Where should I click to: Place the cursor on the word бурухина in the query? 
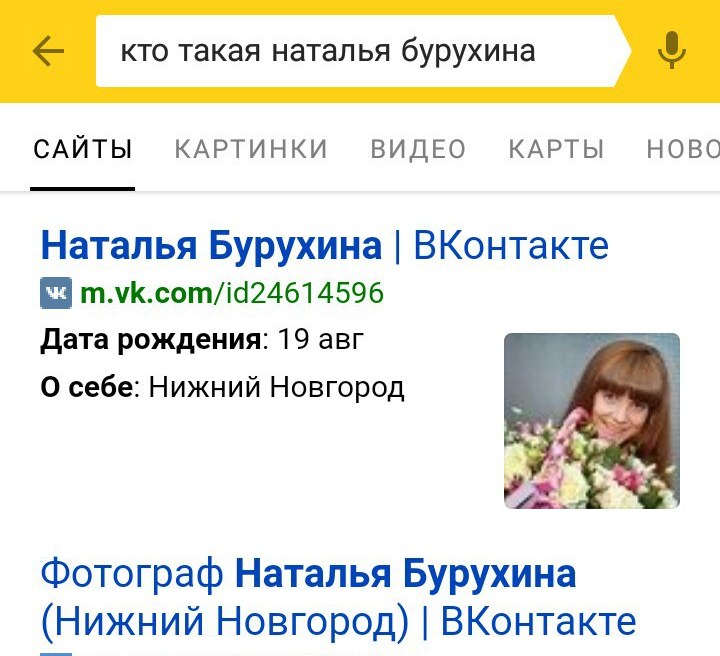[468, 51]
